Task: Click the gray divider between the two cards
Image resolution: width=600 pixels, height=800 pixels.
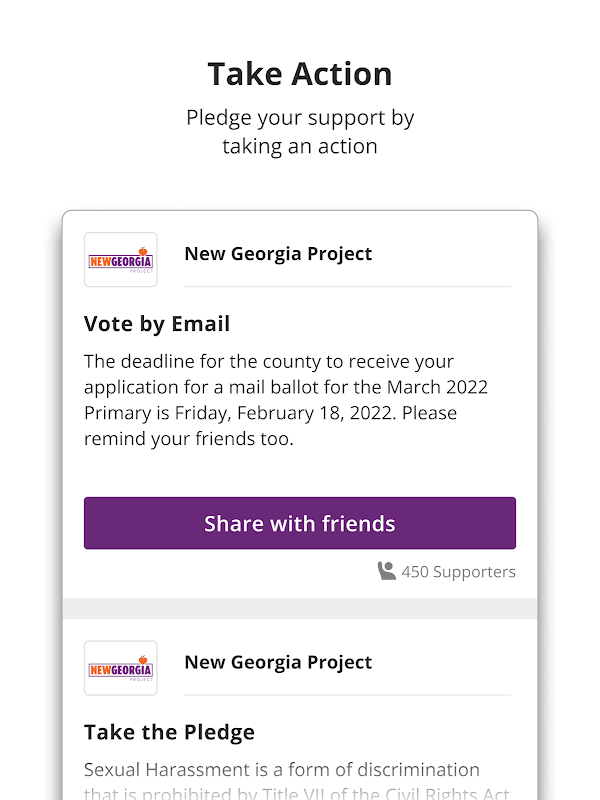Action: click(300, 609)
